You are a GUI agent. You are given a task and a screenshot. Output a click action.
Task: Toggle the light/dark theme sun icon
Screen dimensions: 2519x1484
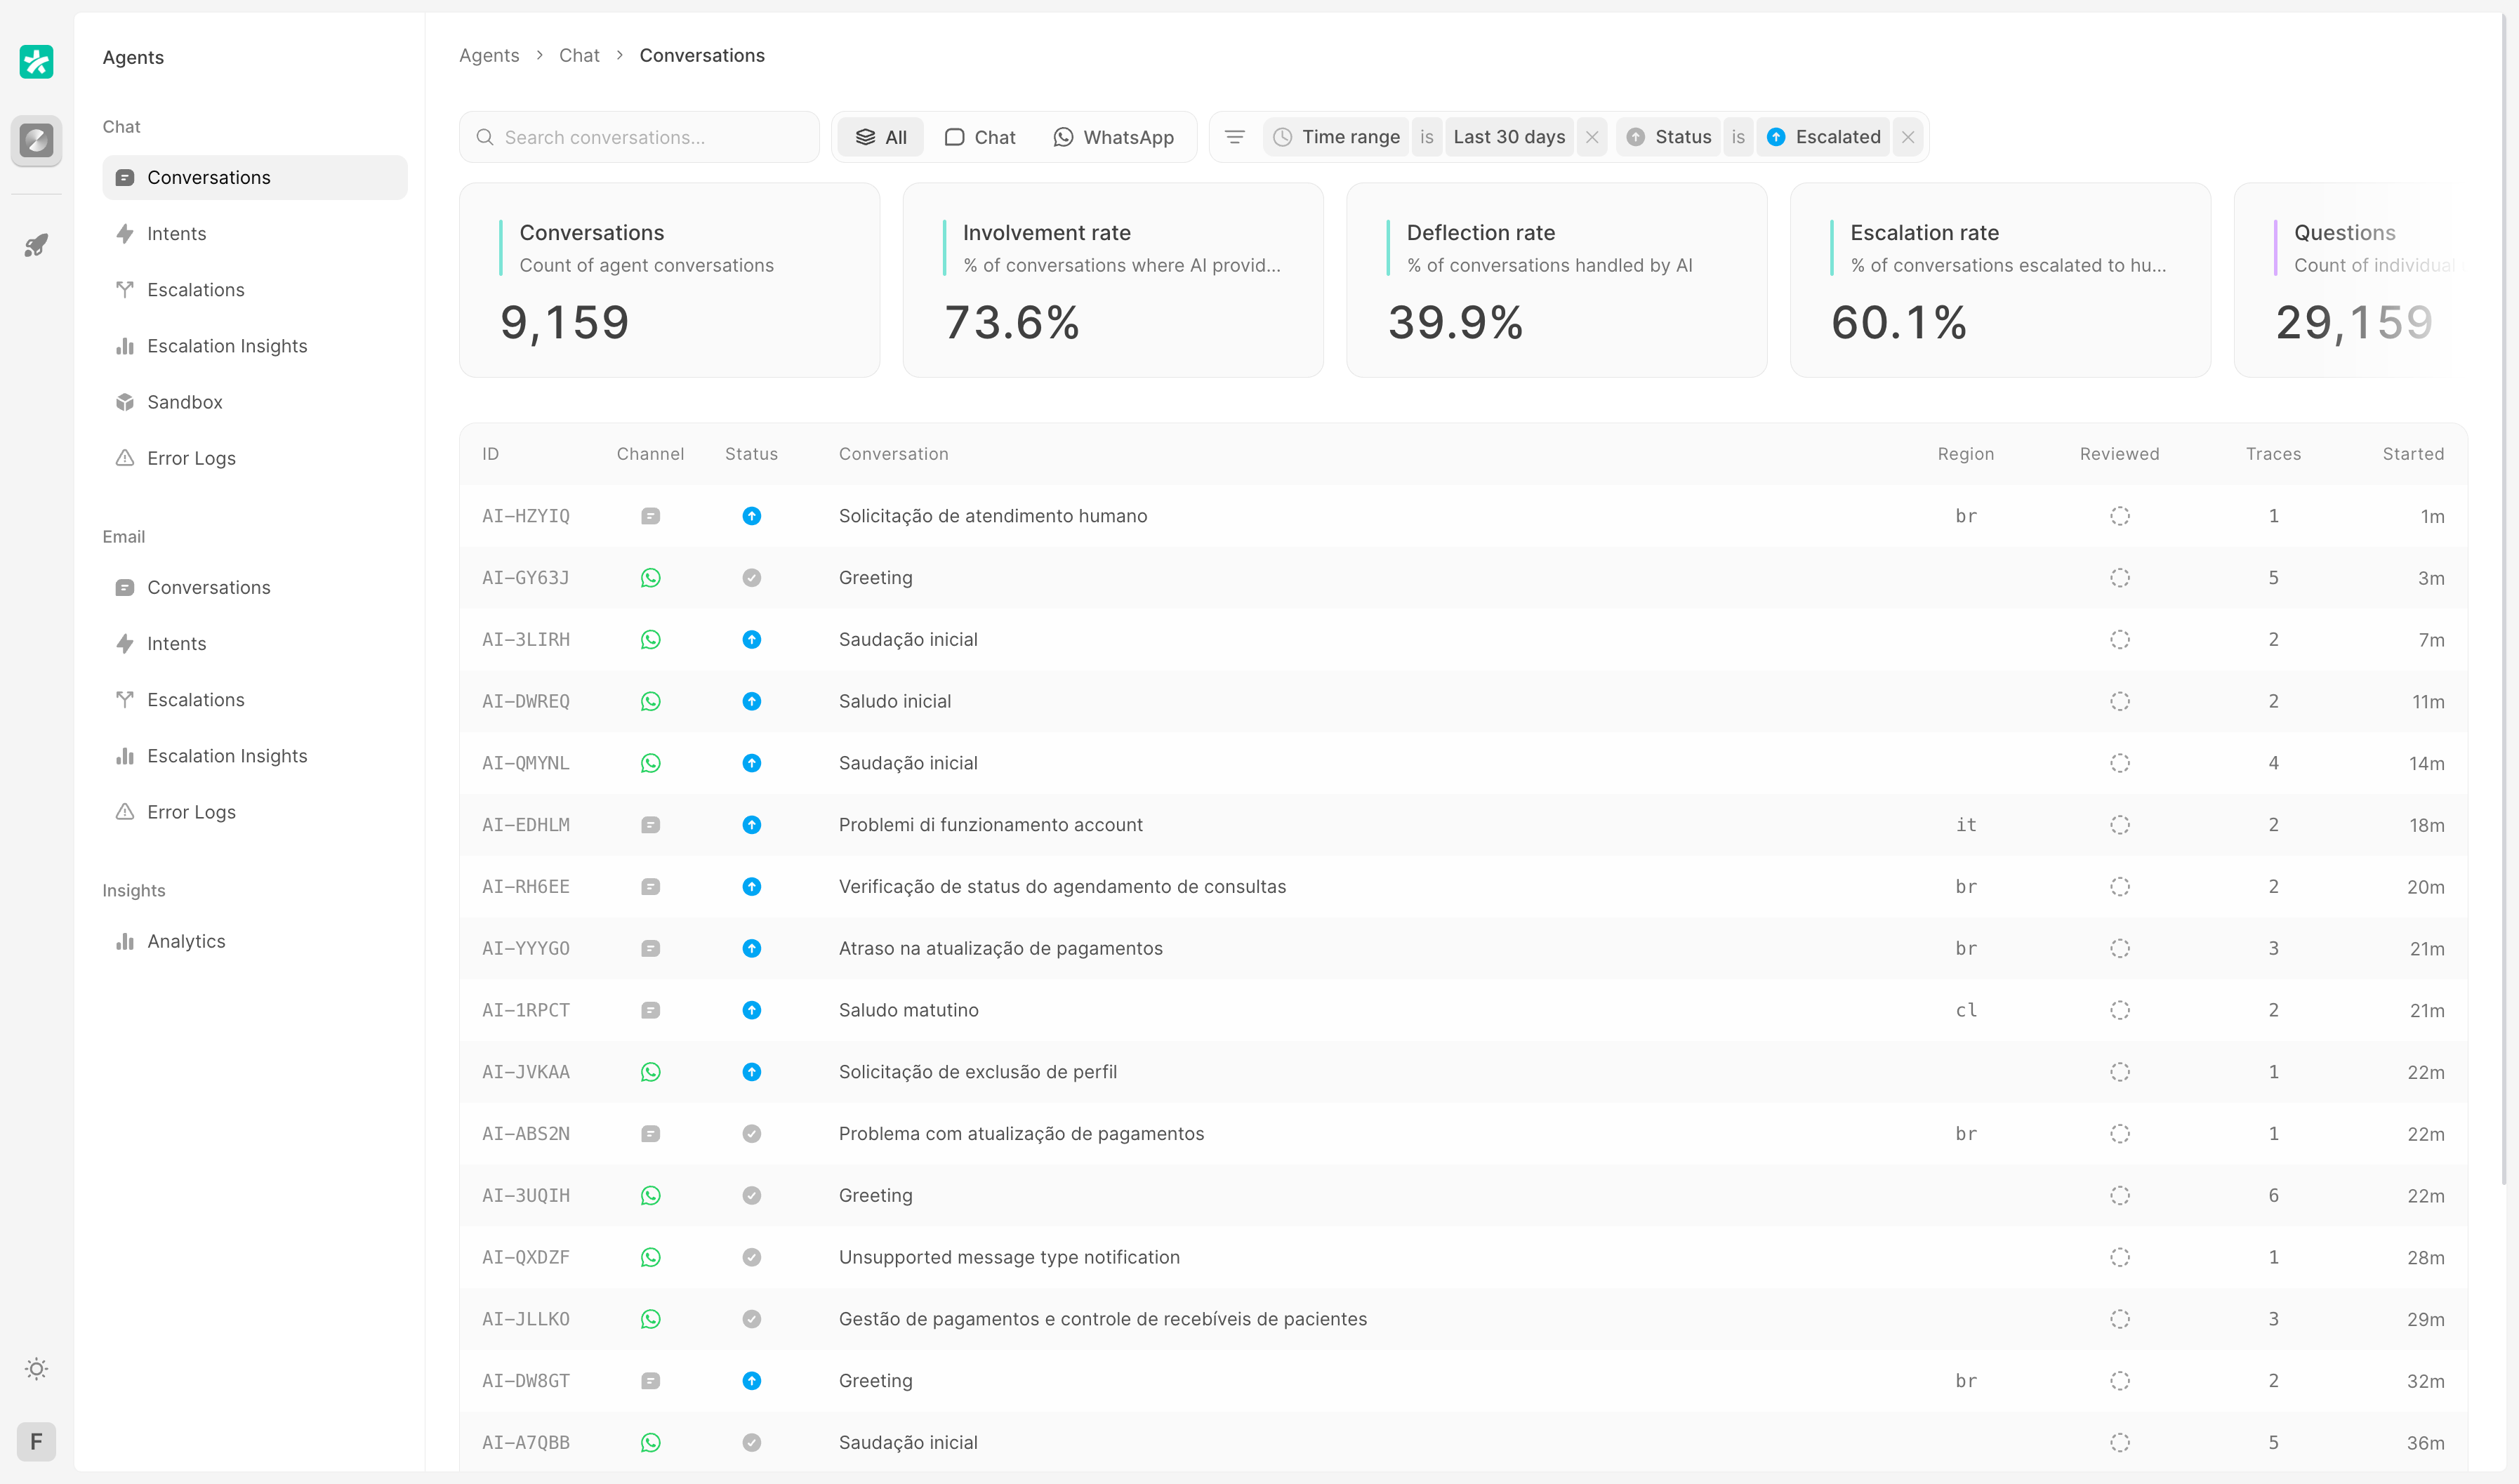point(37,1369)
